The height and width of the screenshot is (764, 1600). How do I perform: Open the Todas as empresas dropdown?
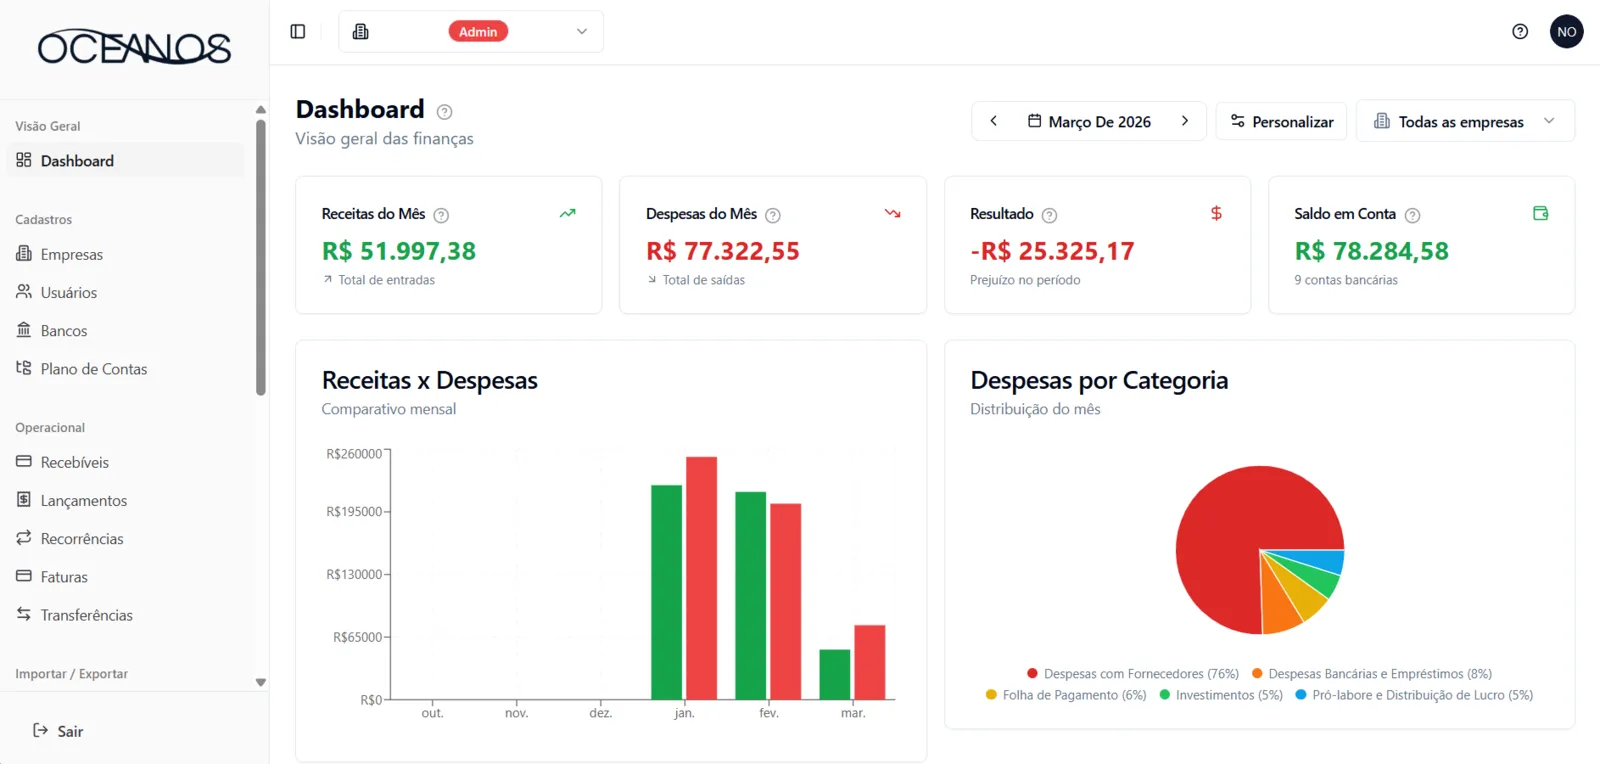point(1465,121)
